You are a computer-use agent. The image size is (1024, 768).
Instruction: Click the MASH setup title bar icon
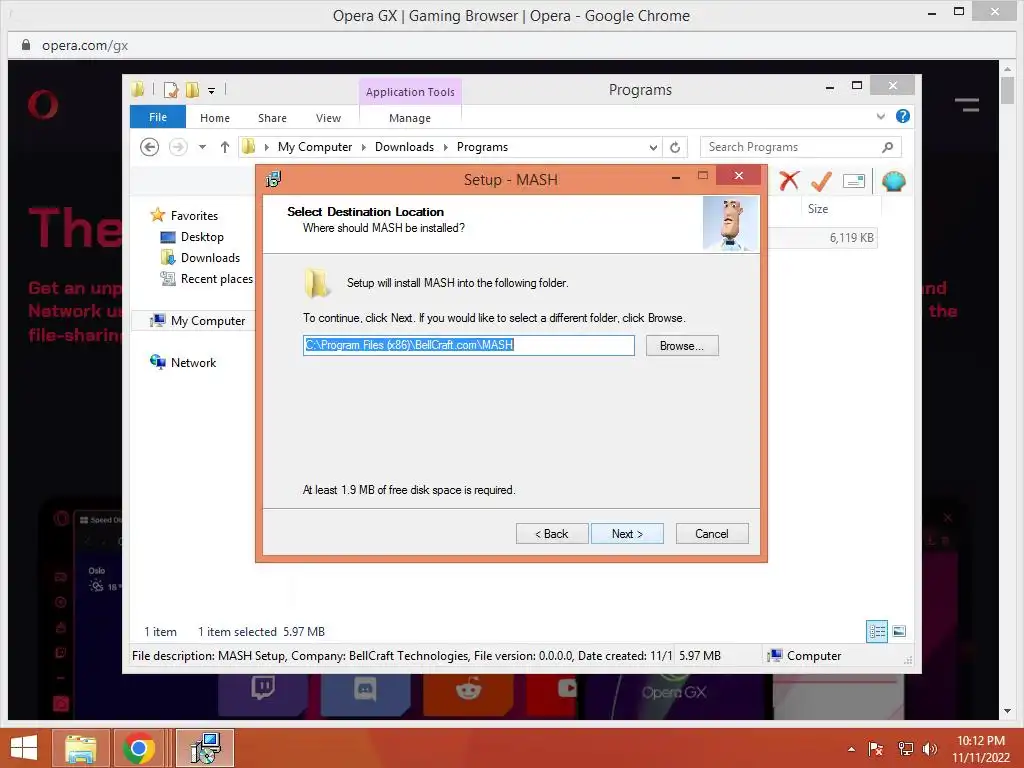tap(274, 179)
